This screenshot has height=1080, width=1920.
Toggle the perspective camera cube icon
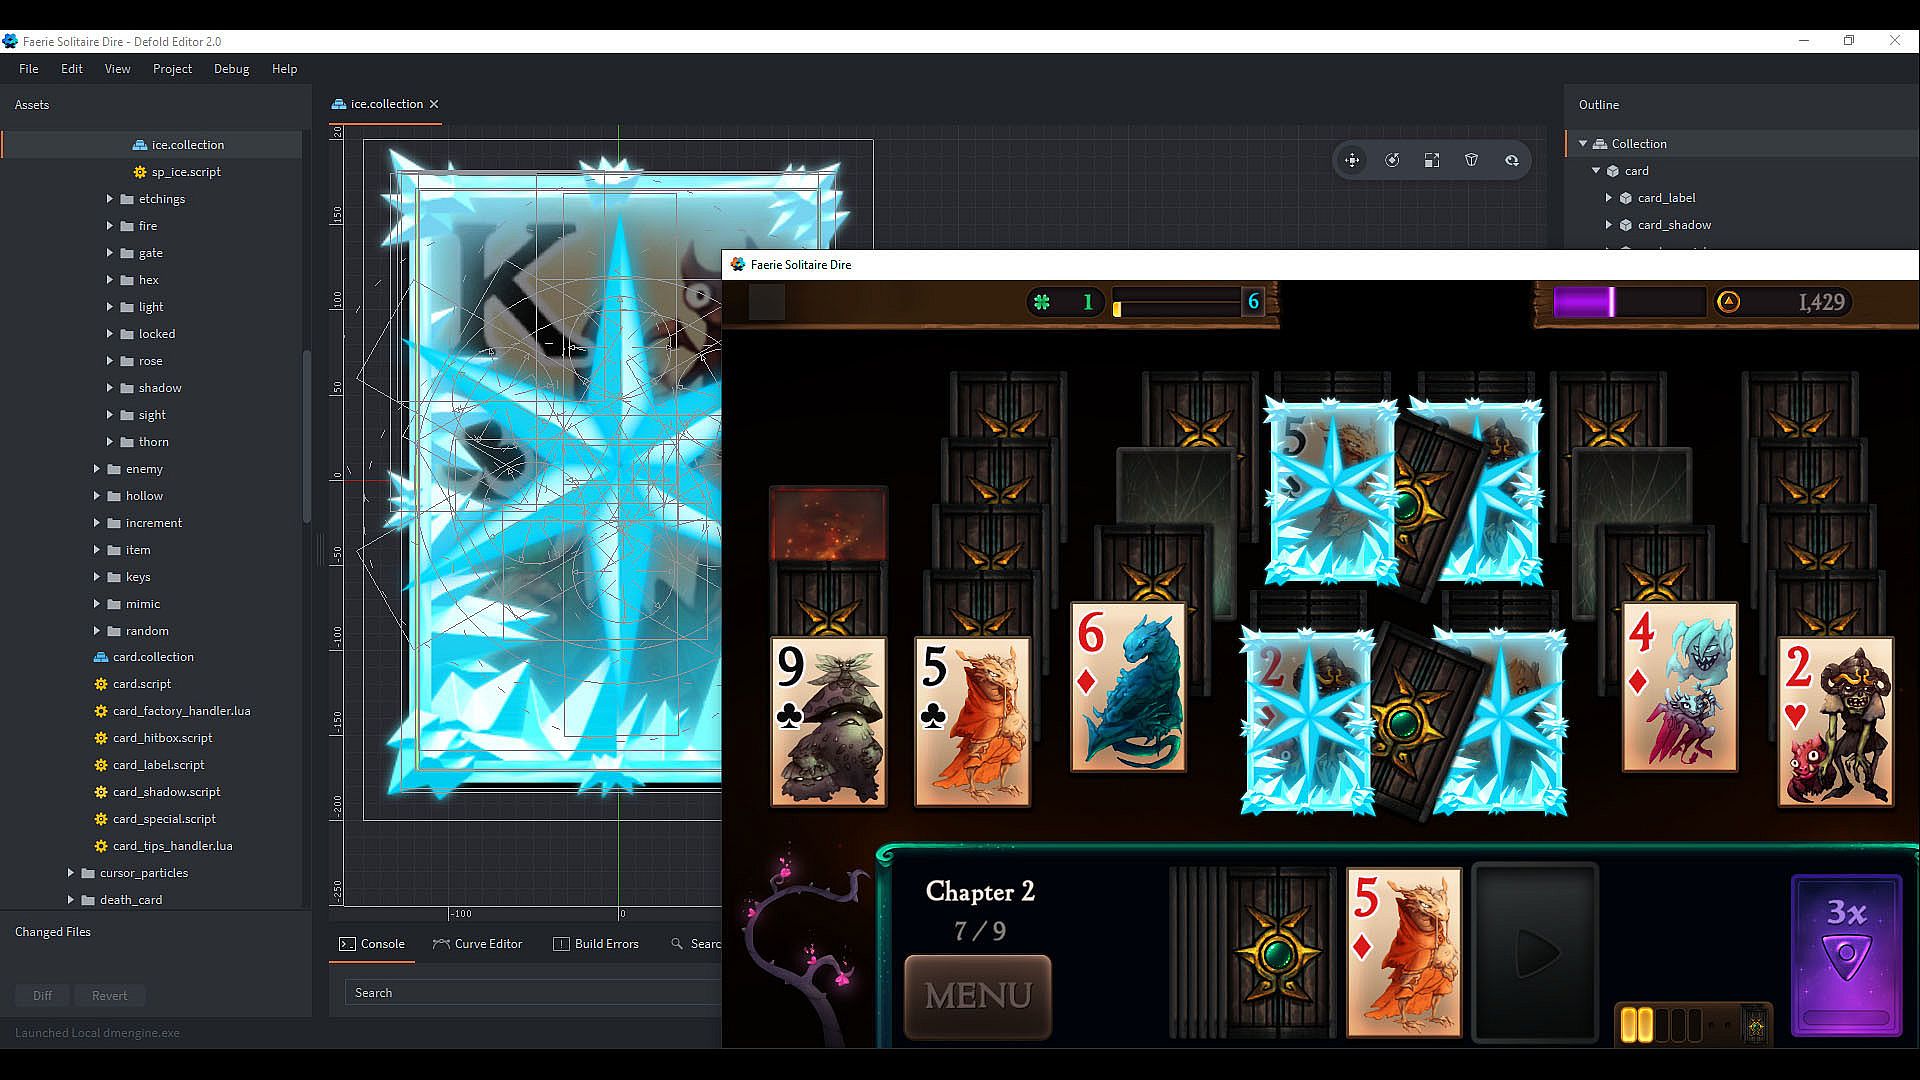pos(1471,160)
